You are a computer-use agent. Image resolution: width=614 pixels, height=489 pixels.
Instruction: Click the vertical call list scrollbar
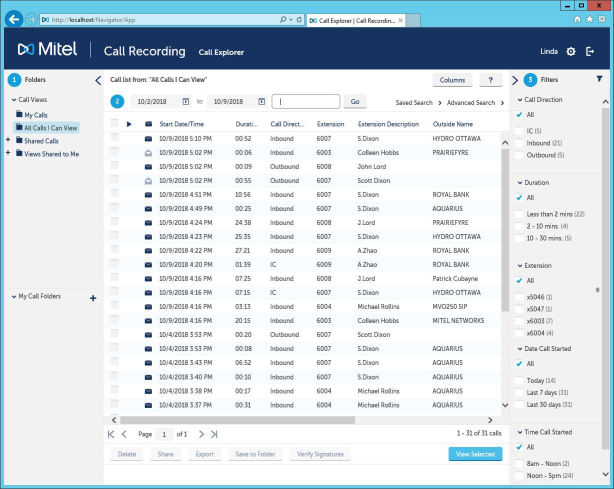[505, 231]
